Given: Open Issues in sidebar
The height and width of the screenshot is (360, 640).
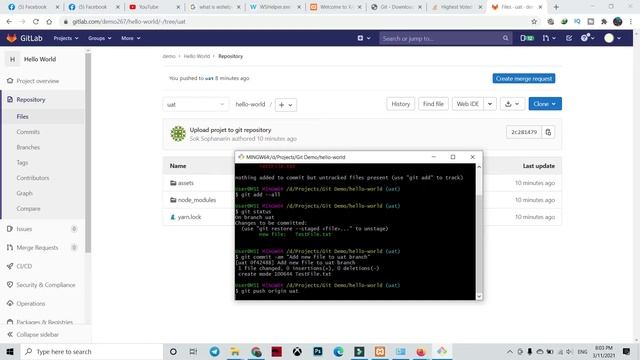Looking at the screenshot, I should tap(24, 229).
